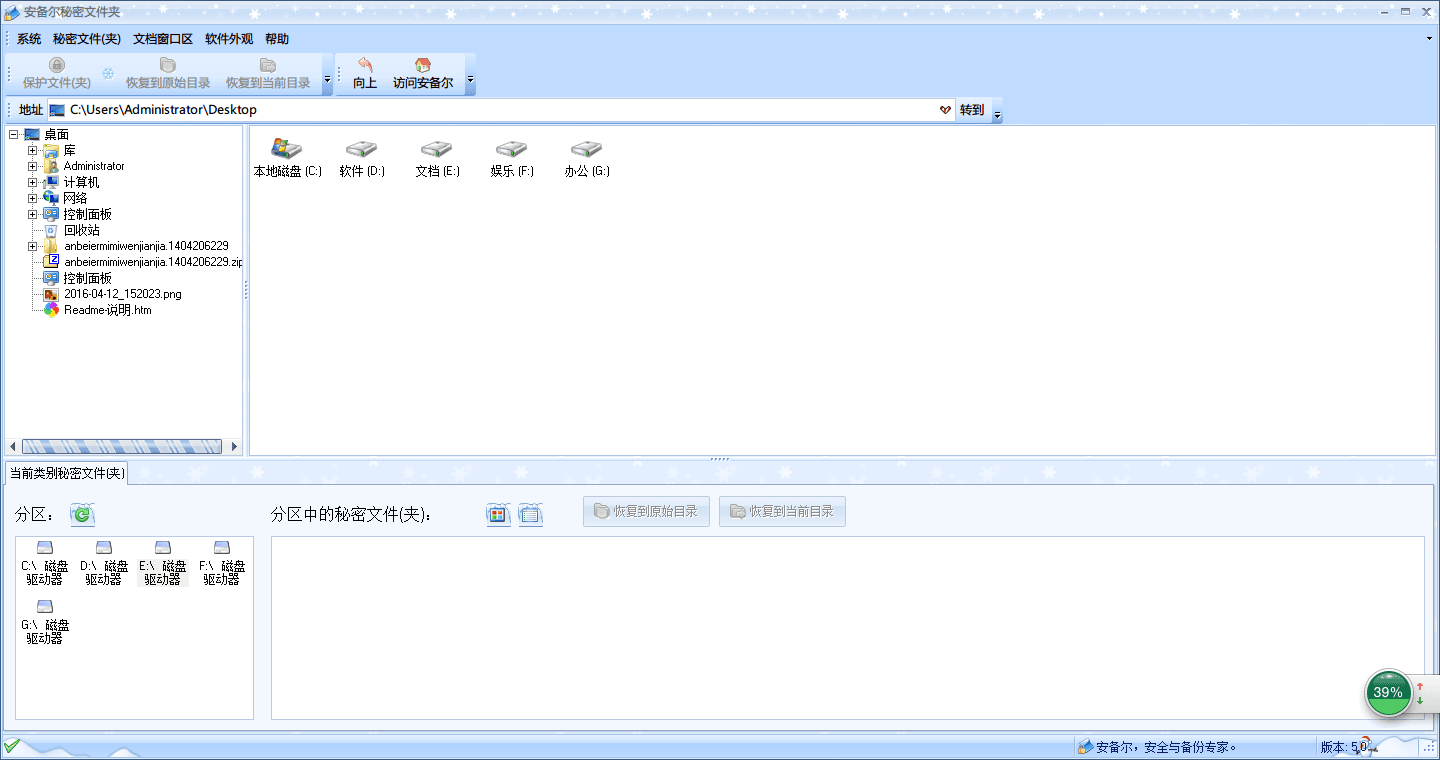Click in the address path field
This screenshot has height=760, width=1440.
[500, 110]
